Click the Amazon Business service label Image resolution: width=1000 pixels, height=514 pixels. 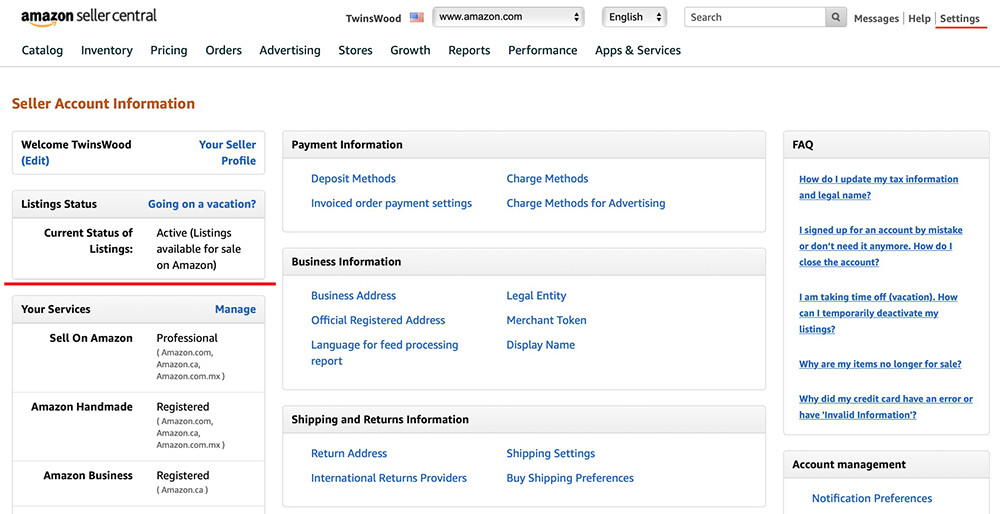(88, 476)
